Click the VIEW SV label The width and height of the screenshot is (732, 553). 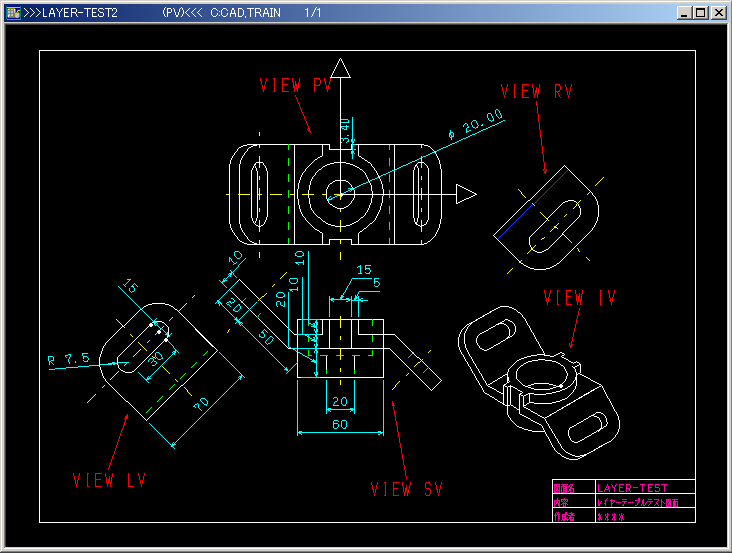pyautogui.click(x=406, y=489)
